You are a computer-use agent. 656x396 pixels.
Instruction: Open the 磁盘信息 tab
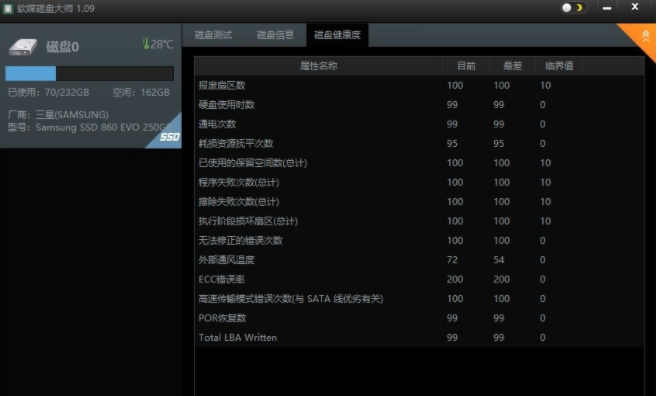coord(275,35)
